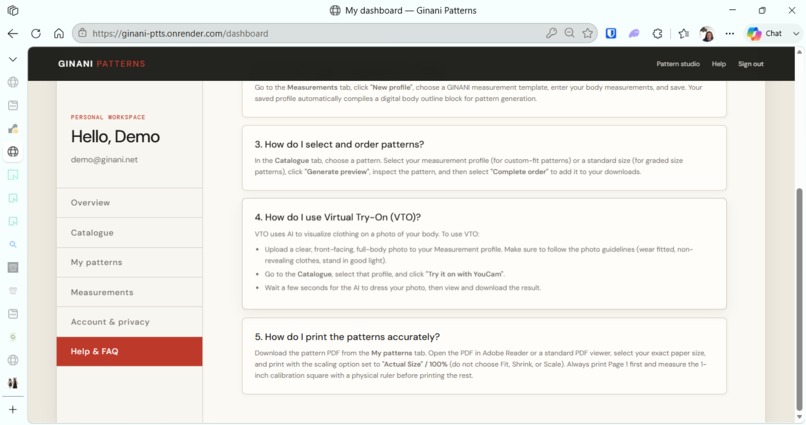Switch to the two dark figures tab

(x=13, y=383)
